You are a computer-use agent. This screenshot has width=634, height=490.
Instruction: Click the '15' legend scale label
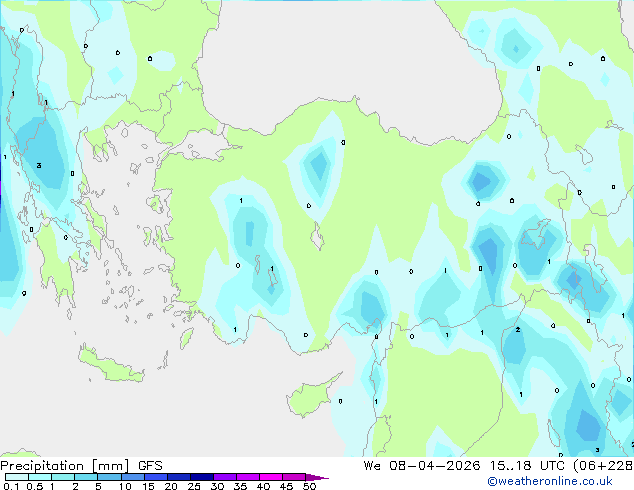pos(148,486)
